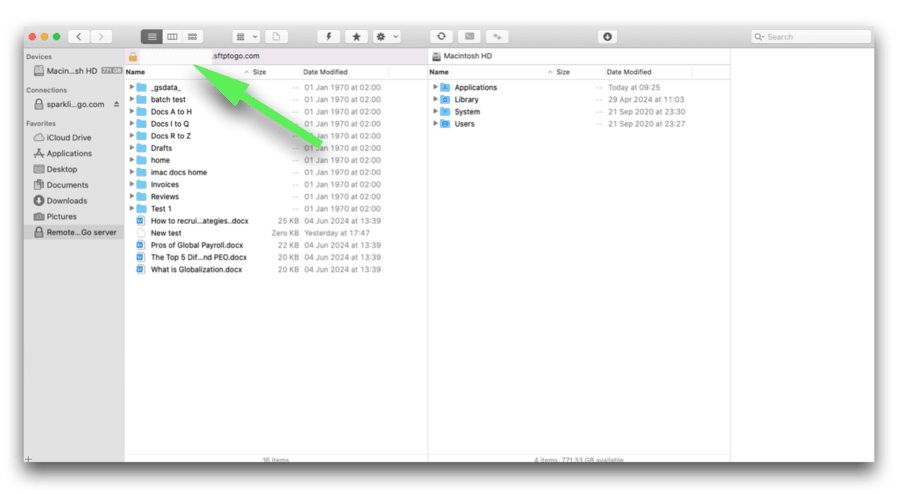Open Documents favorite

[74, 185]
